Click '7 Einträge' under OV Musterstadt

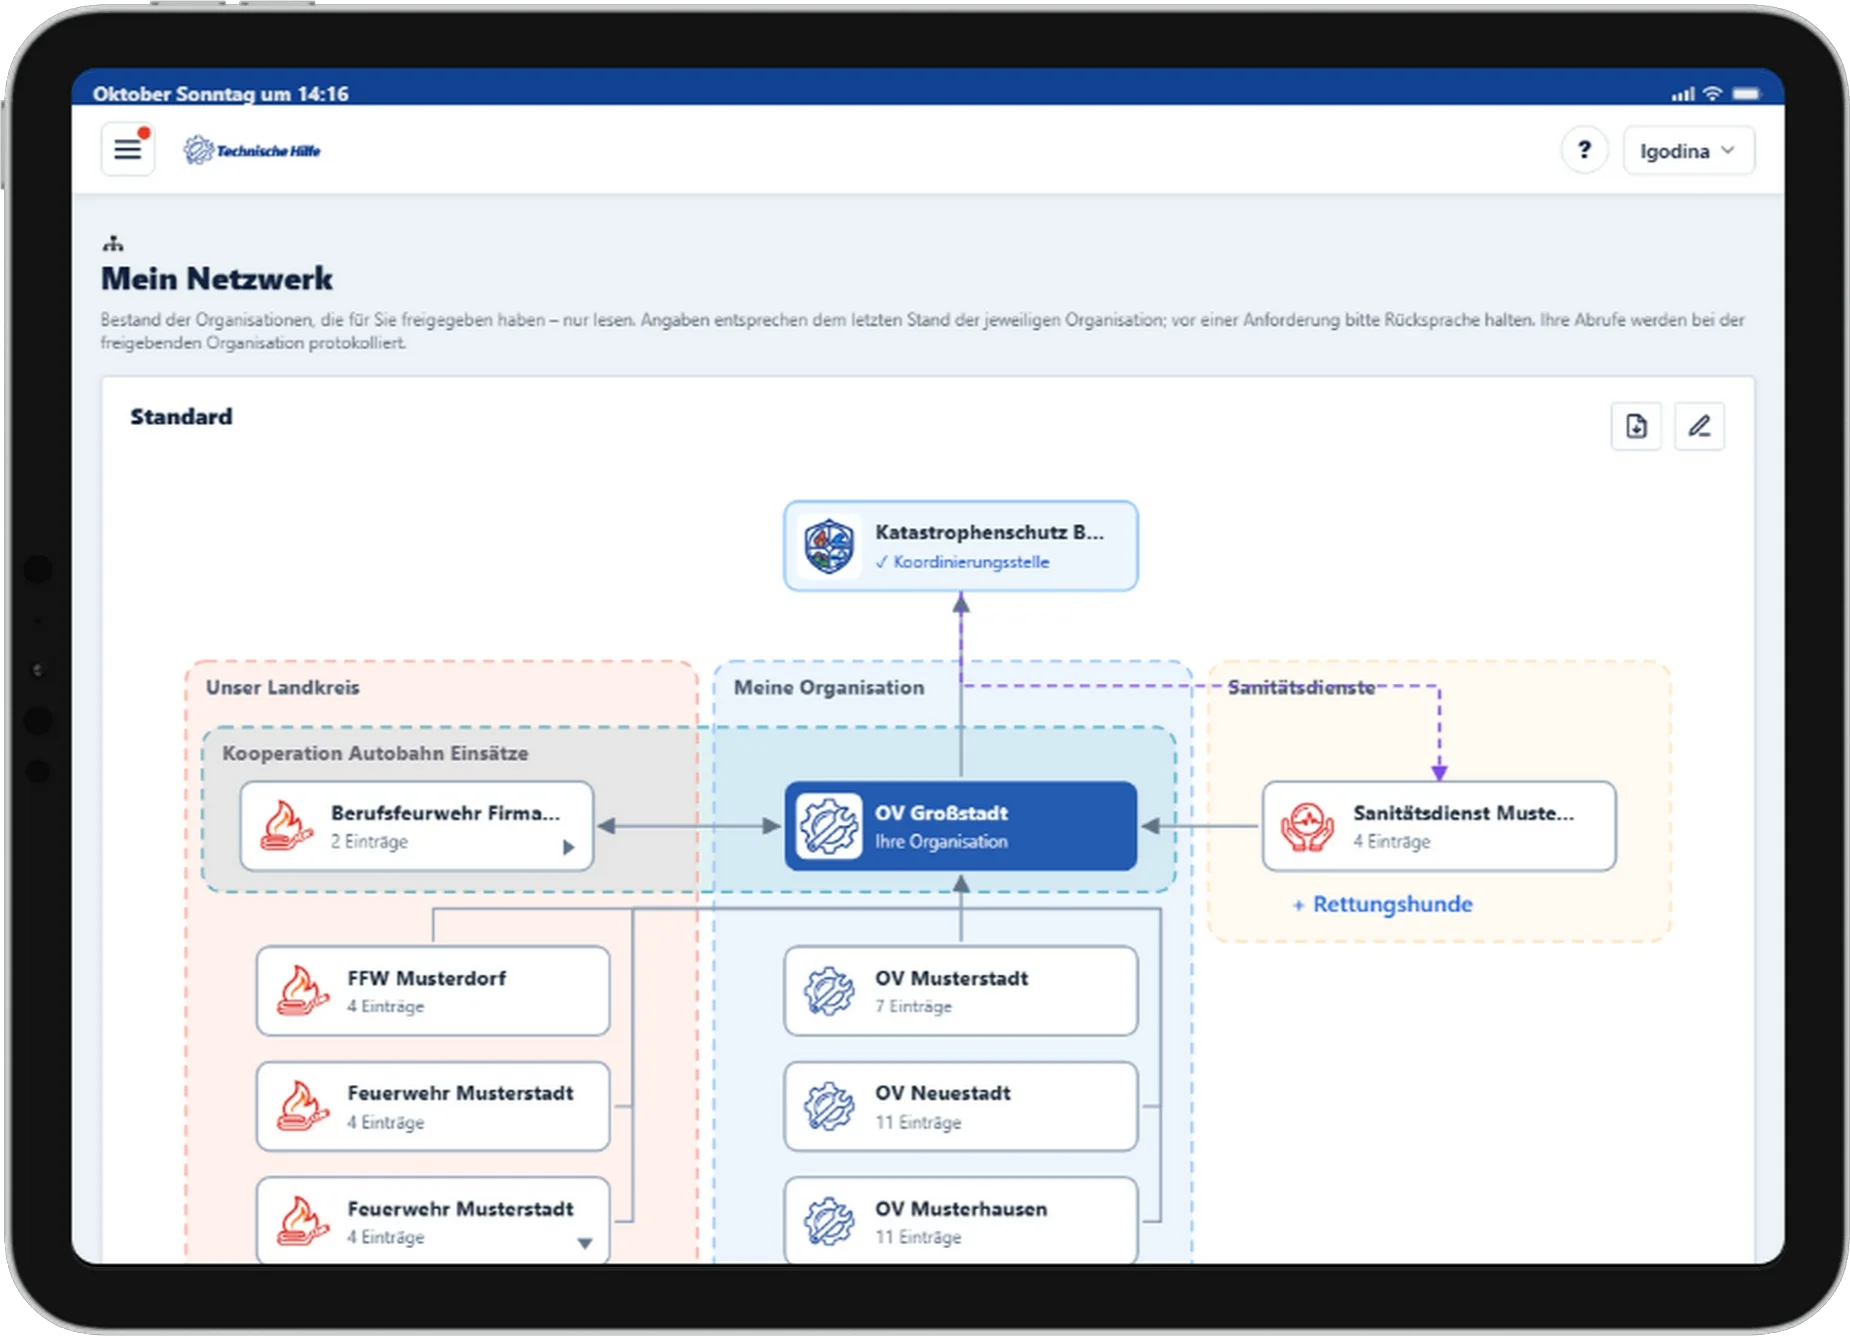point(914,1007)
